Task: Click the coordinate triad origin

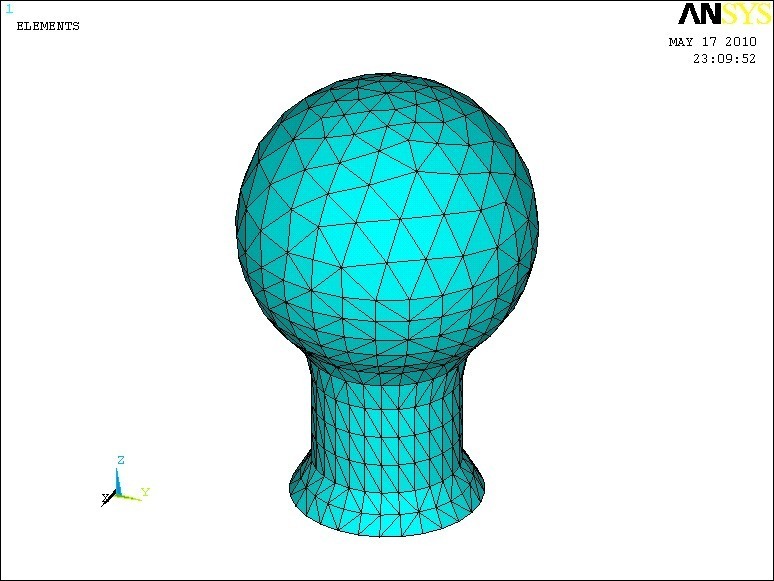Action: (118, 494)
